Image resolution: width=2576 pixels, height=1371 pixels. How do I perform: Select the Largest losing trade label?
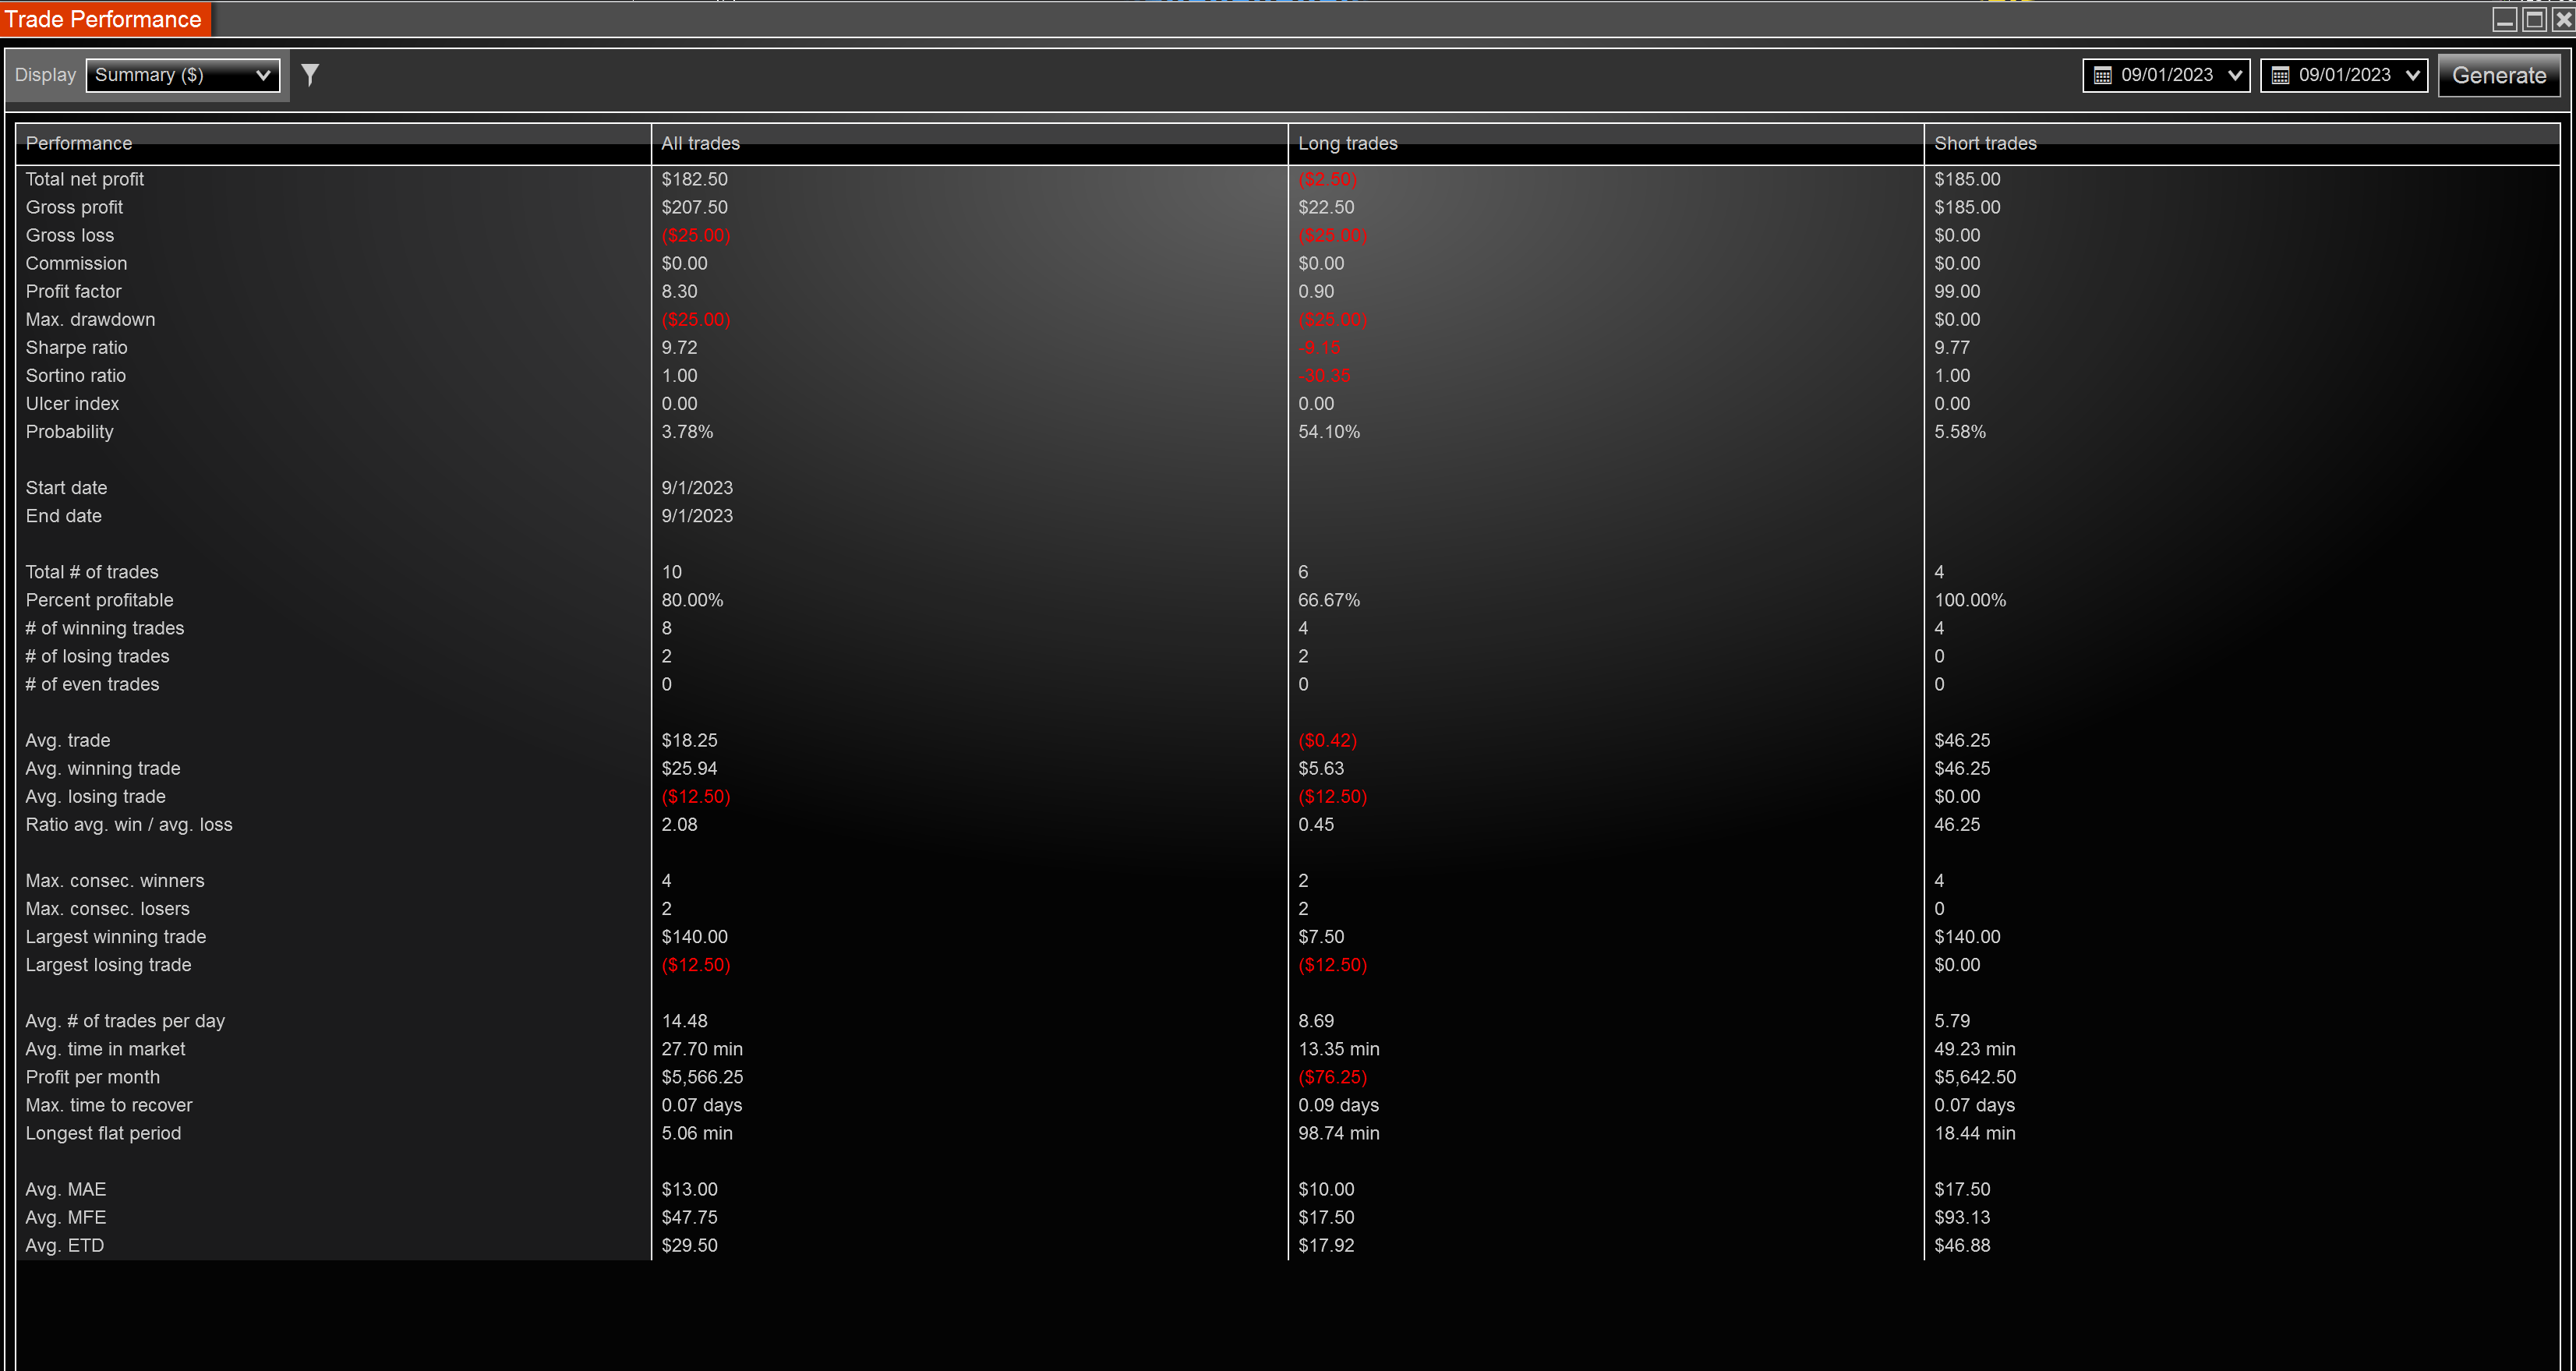tap(109, 963)
